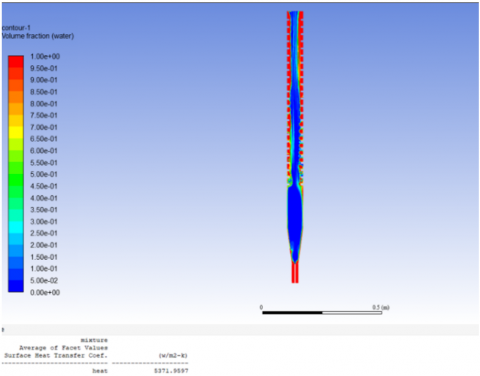
Task: Select legend value 2.50e-01
Action: pos(44,233)
